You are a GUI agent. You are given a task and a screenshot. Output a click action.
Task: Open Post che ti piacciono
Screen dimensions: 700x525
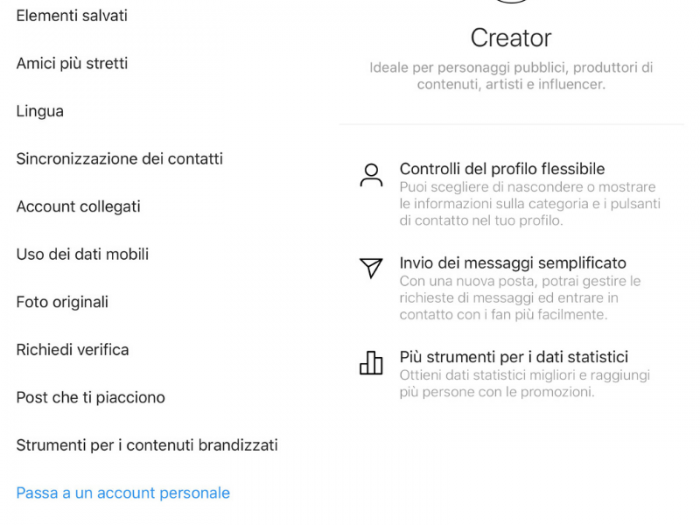pyautogui.click(x=90, y=397)
